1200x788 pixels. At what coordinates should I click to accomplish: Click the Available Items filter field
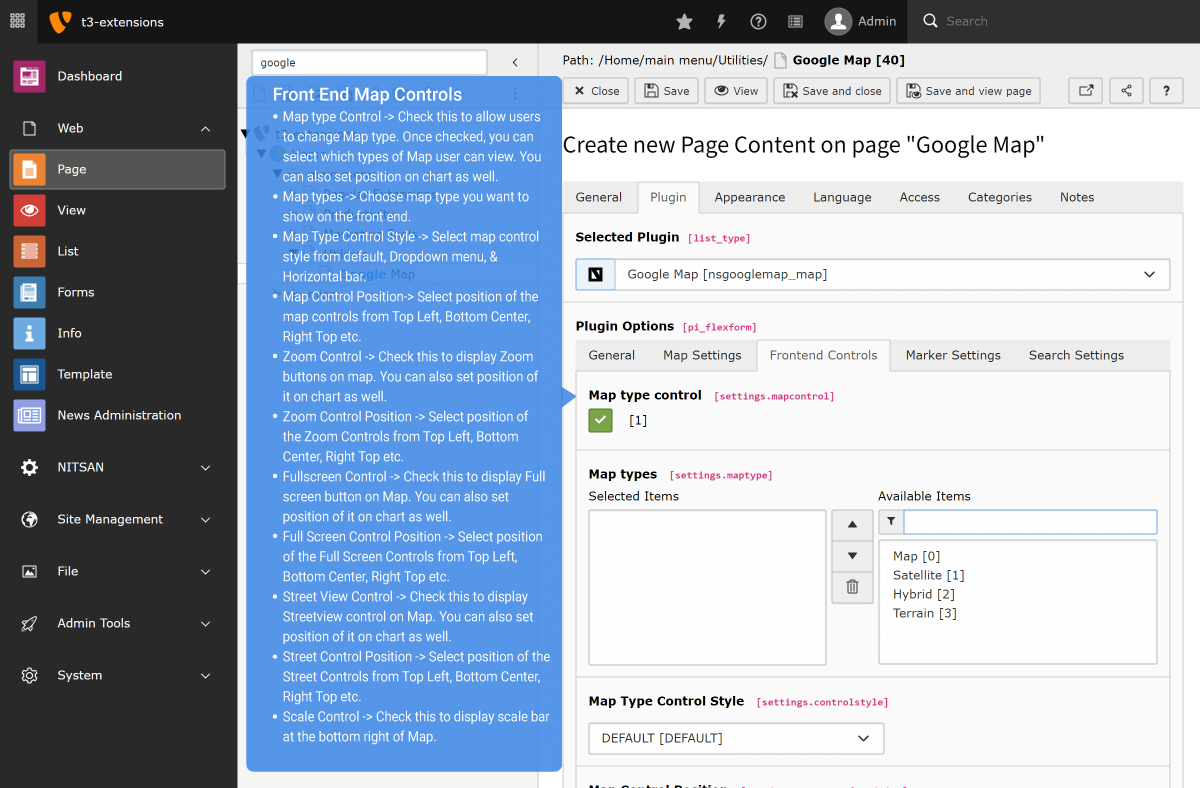point(1030,522)
